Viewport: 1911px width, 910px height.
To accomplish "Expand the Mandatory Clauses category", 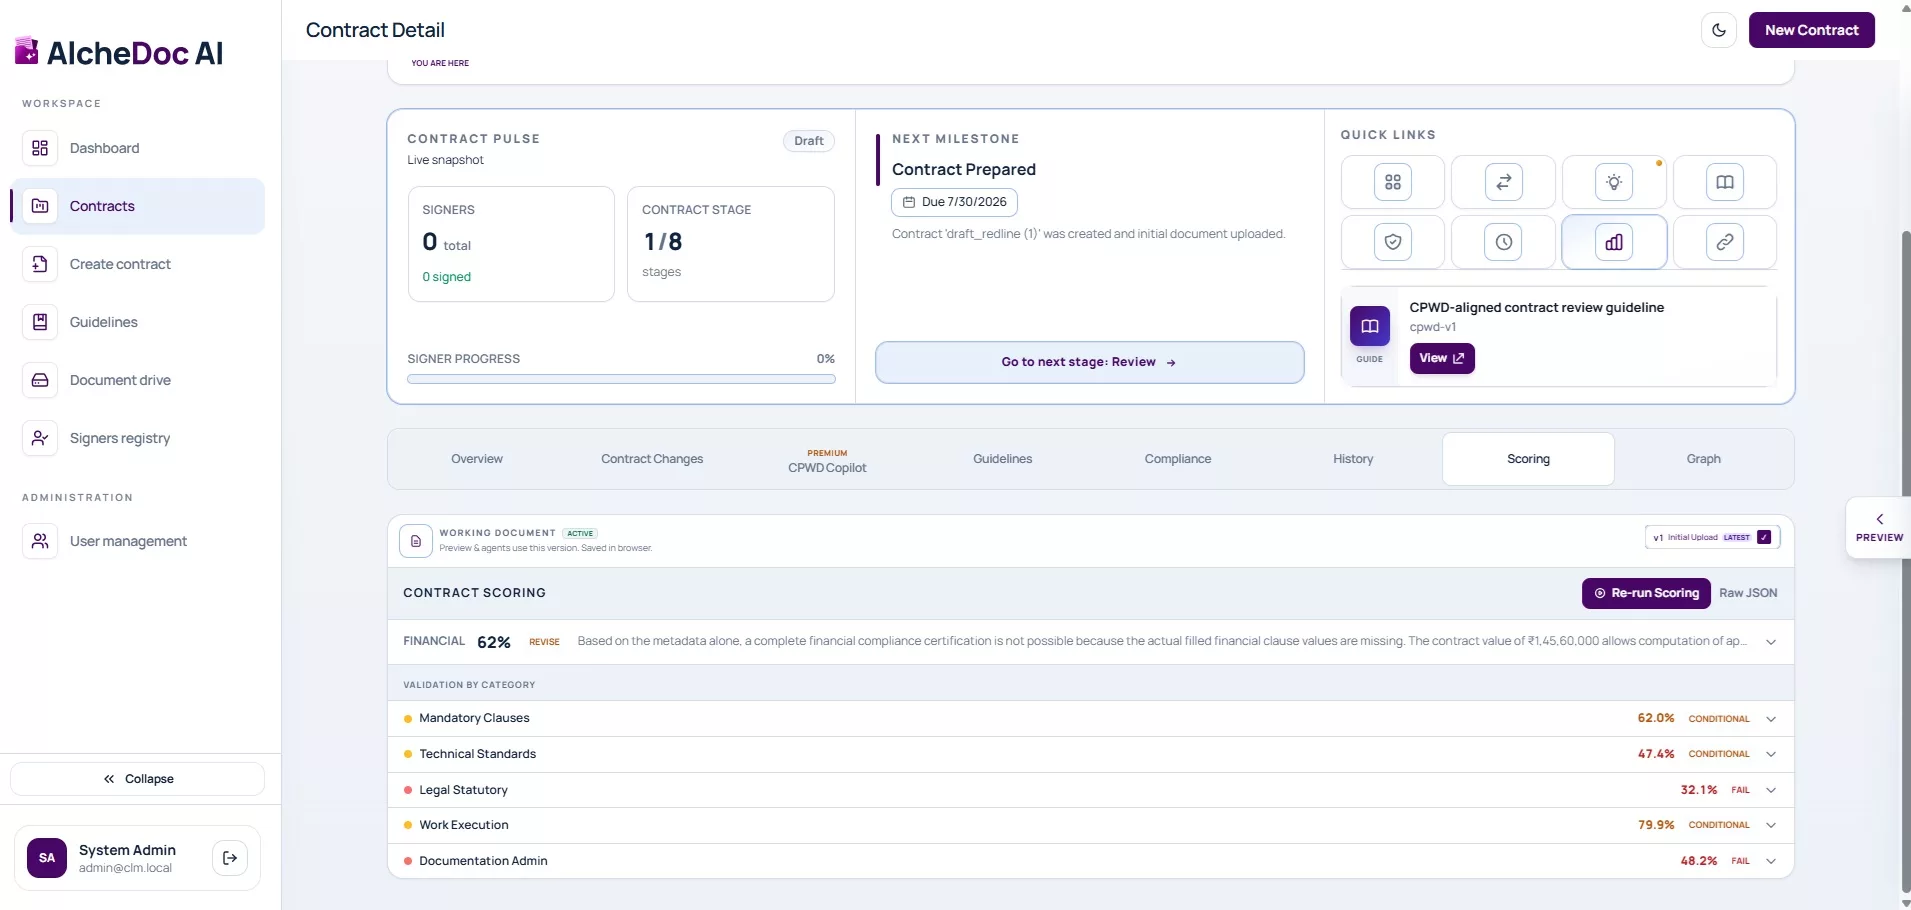I will coord(1771,719).
